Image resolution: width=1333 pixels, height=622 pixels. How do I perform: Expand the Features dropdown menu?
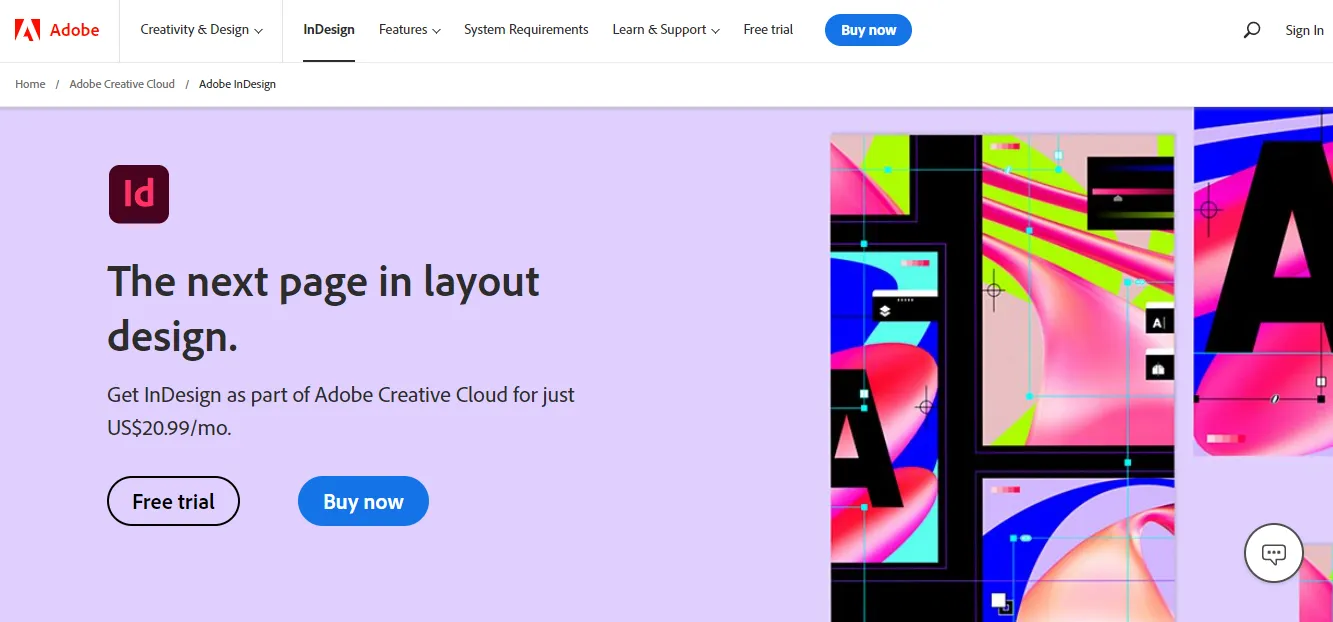click(410, 30)
